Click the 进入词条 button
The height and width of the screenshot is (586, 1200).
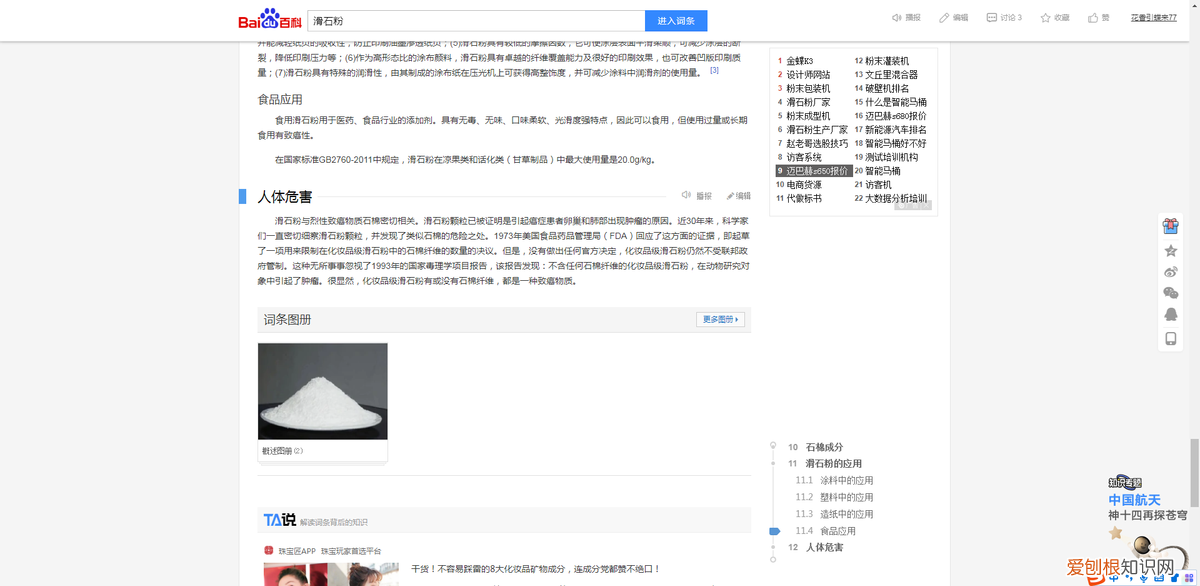click(x=676, y=21)
